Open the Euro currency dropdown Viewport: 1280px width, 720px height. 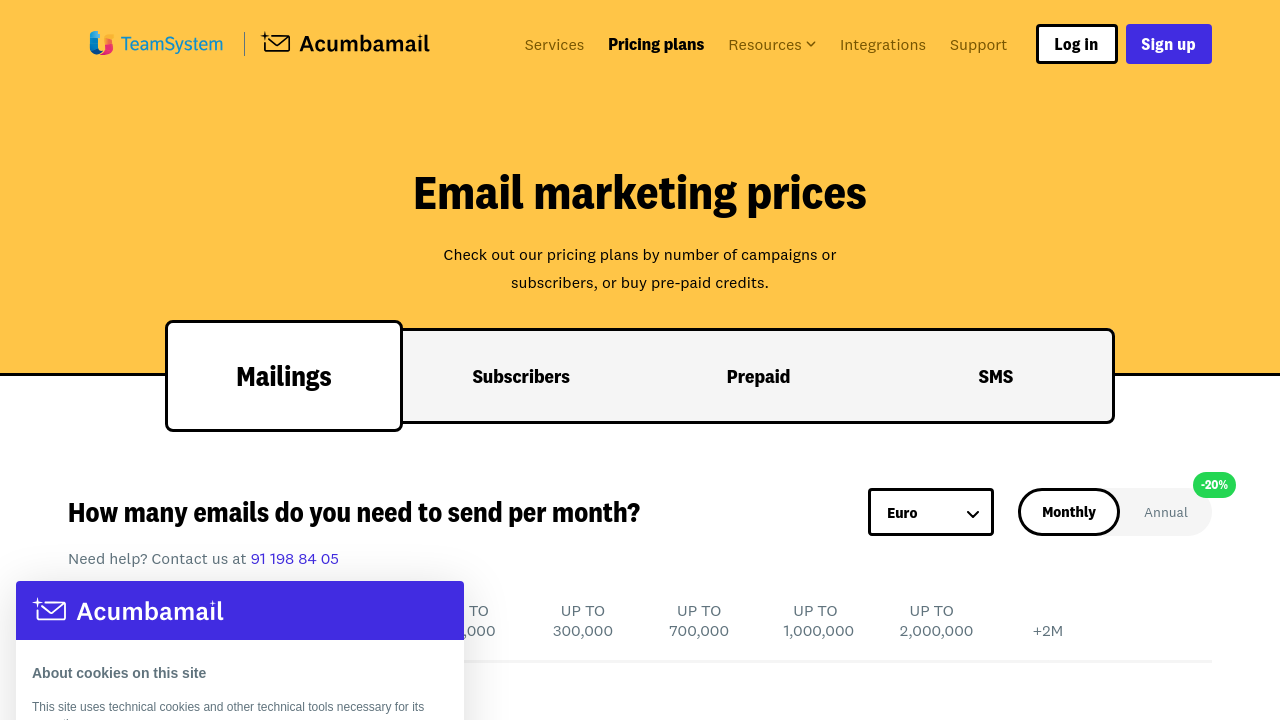(x=930, y=512)
